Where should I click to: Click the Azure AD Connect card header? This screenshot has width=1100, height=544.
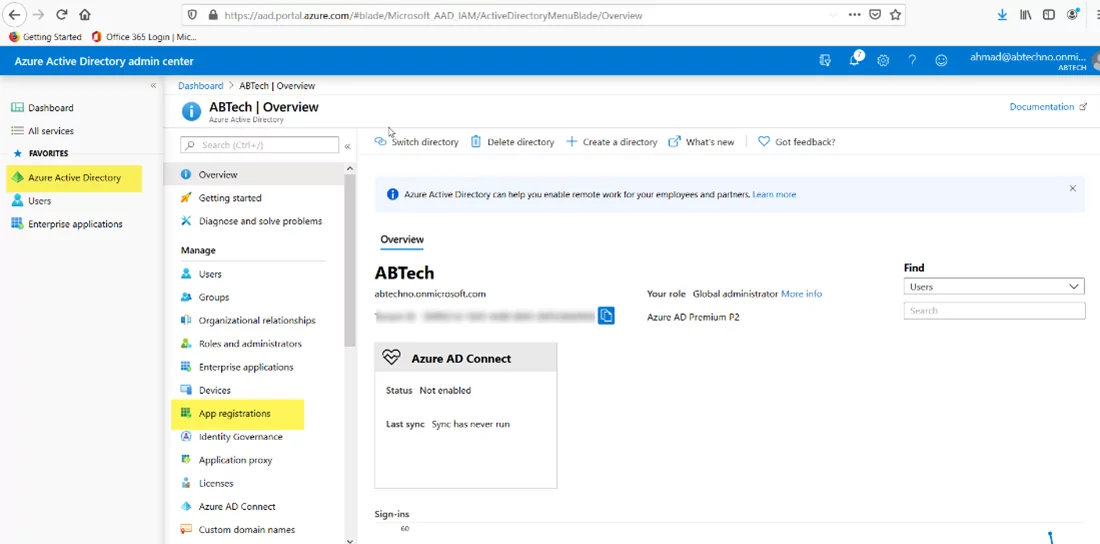(x=466, y=358)
